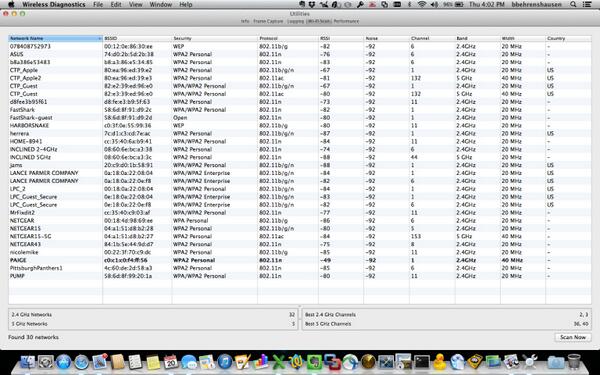The width and height of the screenshot is (600, 375).
Task: Open the Wireless Diagnostics application menu
Action: [x=54, y=5]
